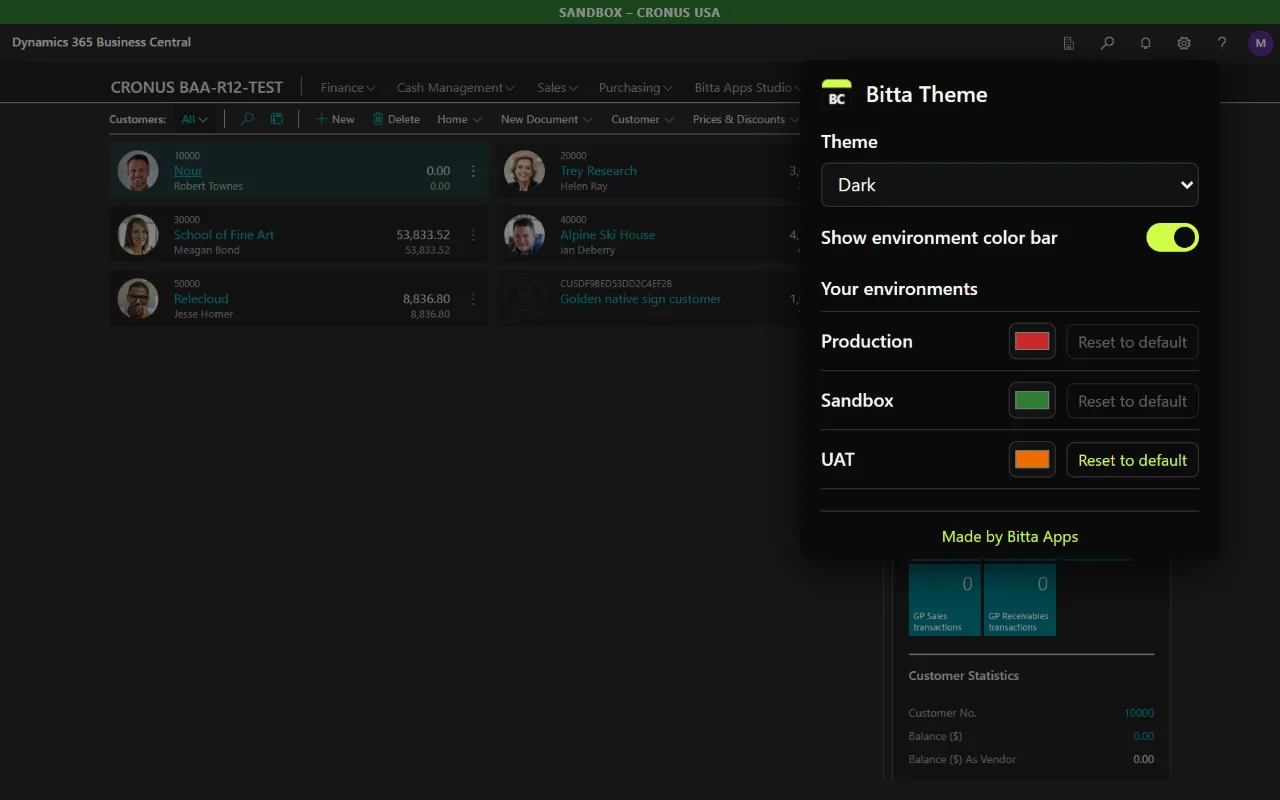
Task: Switch the list layout view icon
Action: click(x=277, y=119)
